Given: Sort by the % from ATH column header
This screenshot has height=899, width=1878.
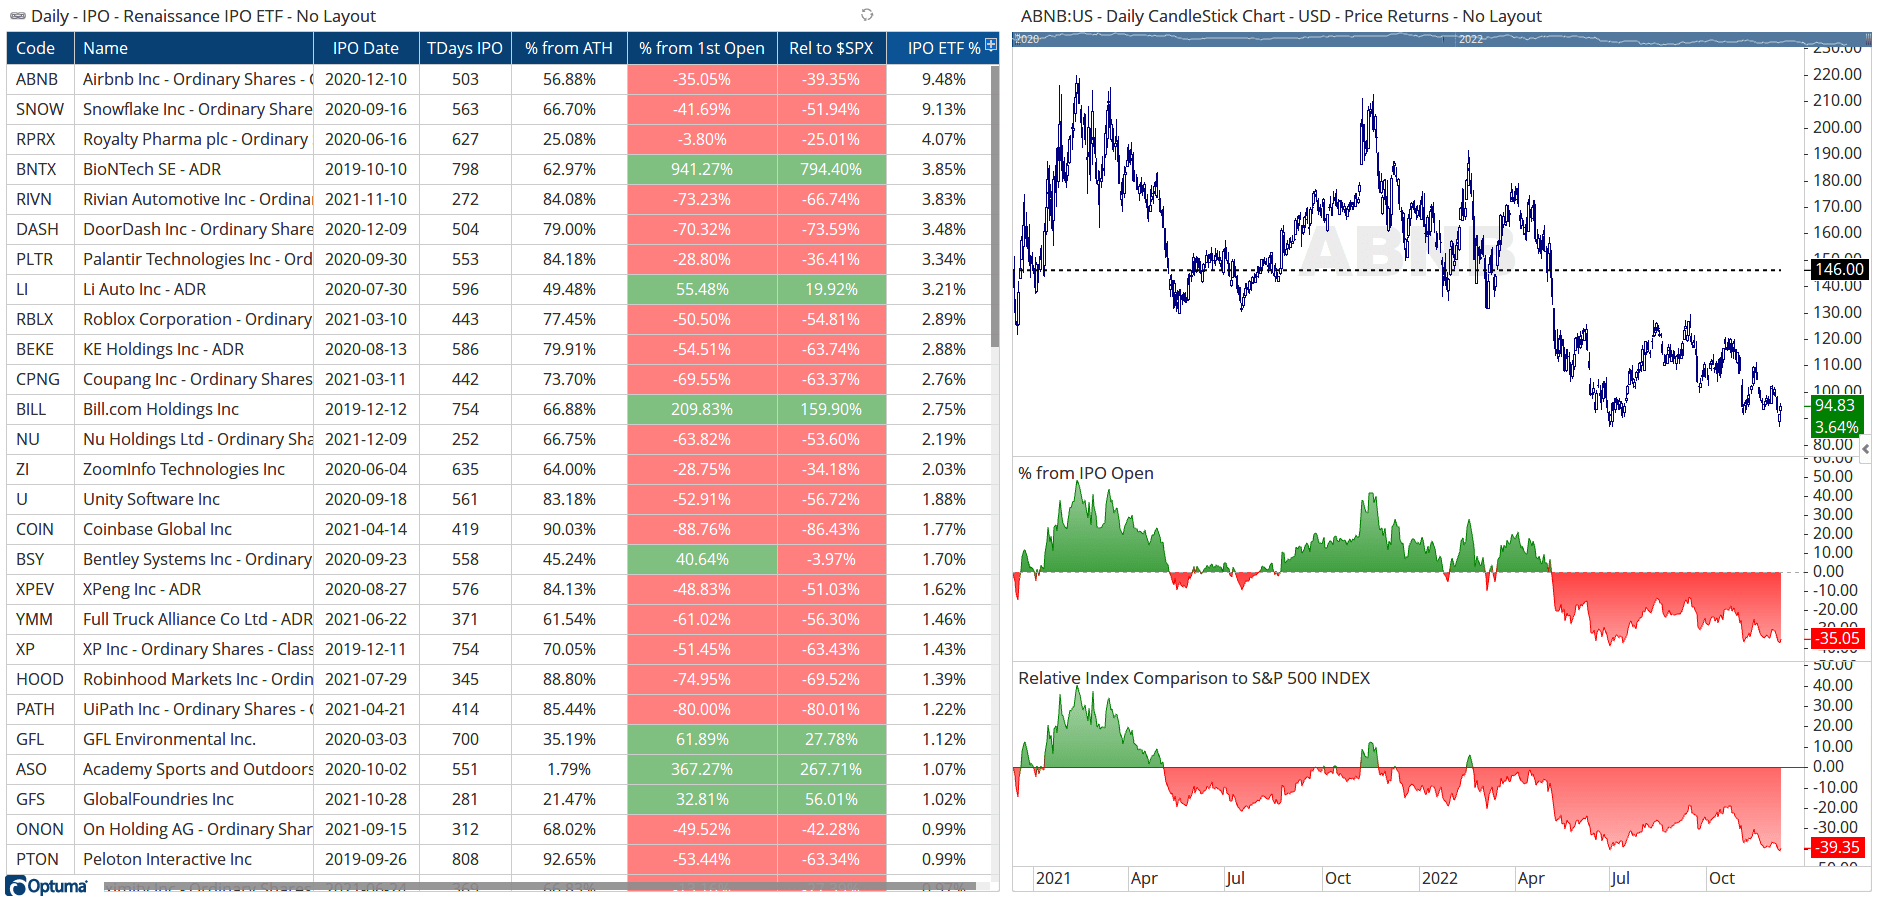Looking at the screenshot, I should [570, 47].
